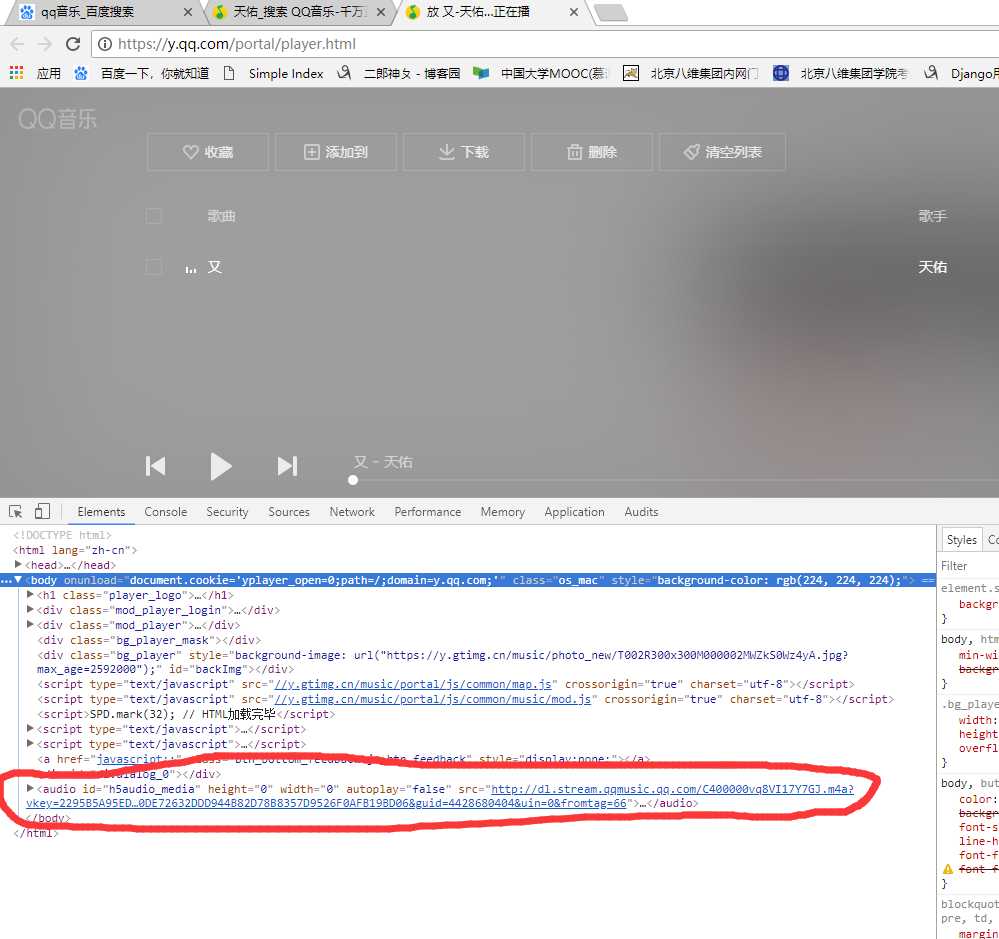Switch to the qq音乐_百度搜索 tab
Image resolution: width=999 pixels, height=939 pixels.
pyautogui.click(x=105, y=12)
